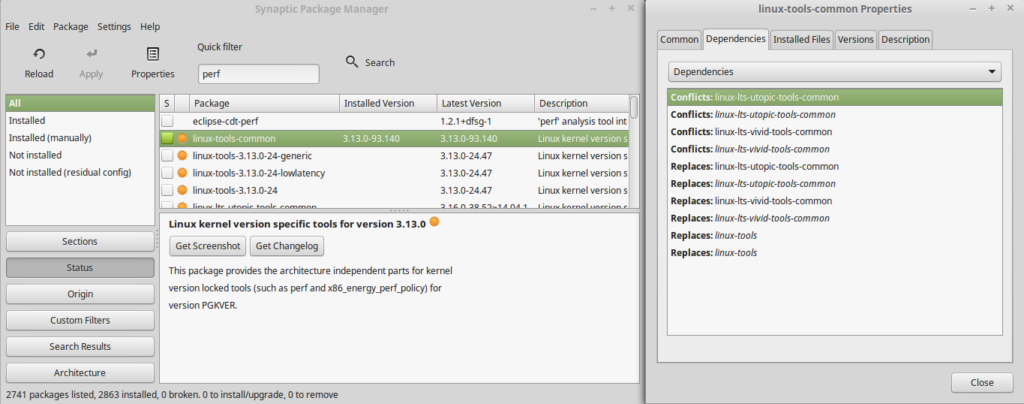Open the Package menu

point(70,26)
